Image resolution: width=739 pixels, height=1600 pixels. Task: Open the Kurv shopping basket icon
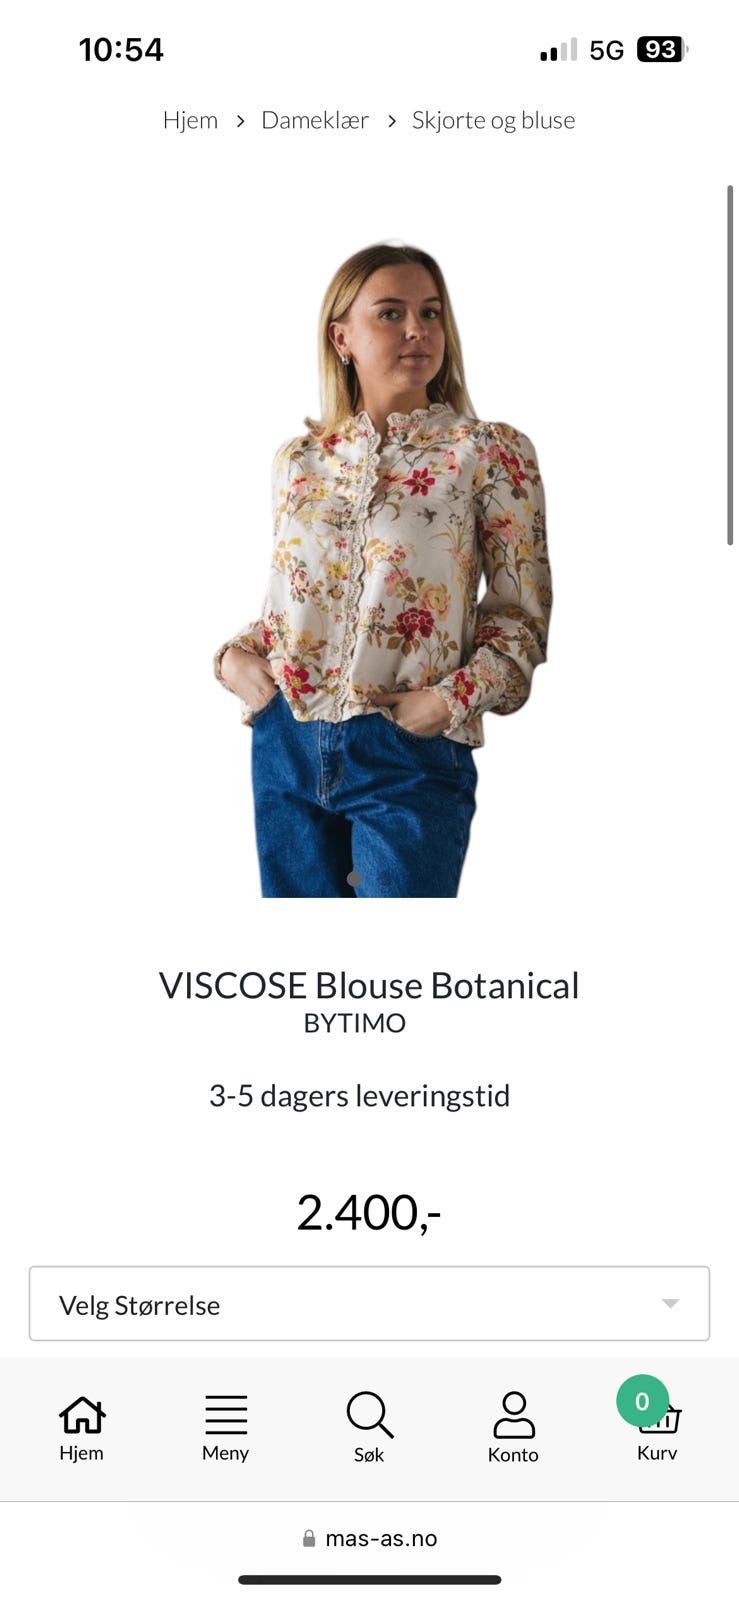(661, 1418)
